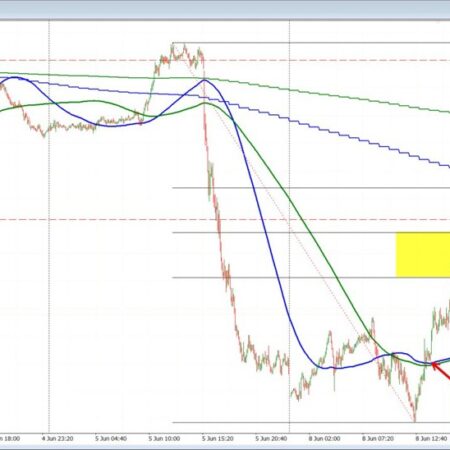Click the "4 Jun 23:20" time axis label

coord(57,438)
